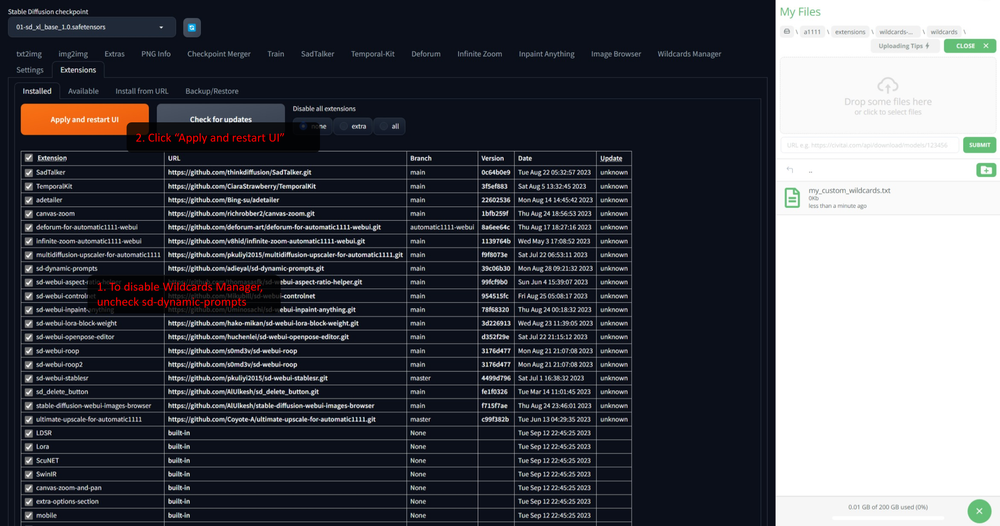This screenshot has width=1000, height=526.
Task: Click the refresh checkpoint list icon
Action: click(191, 28)
